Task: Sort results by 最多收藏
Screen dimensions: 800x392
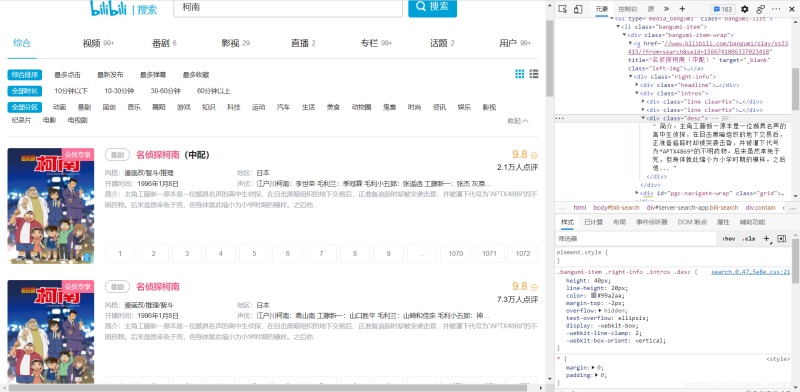Action: click(196, 75)
